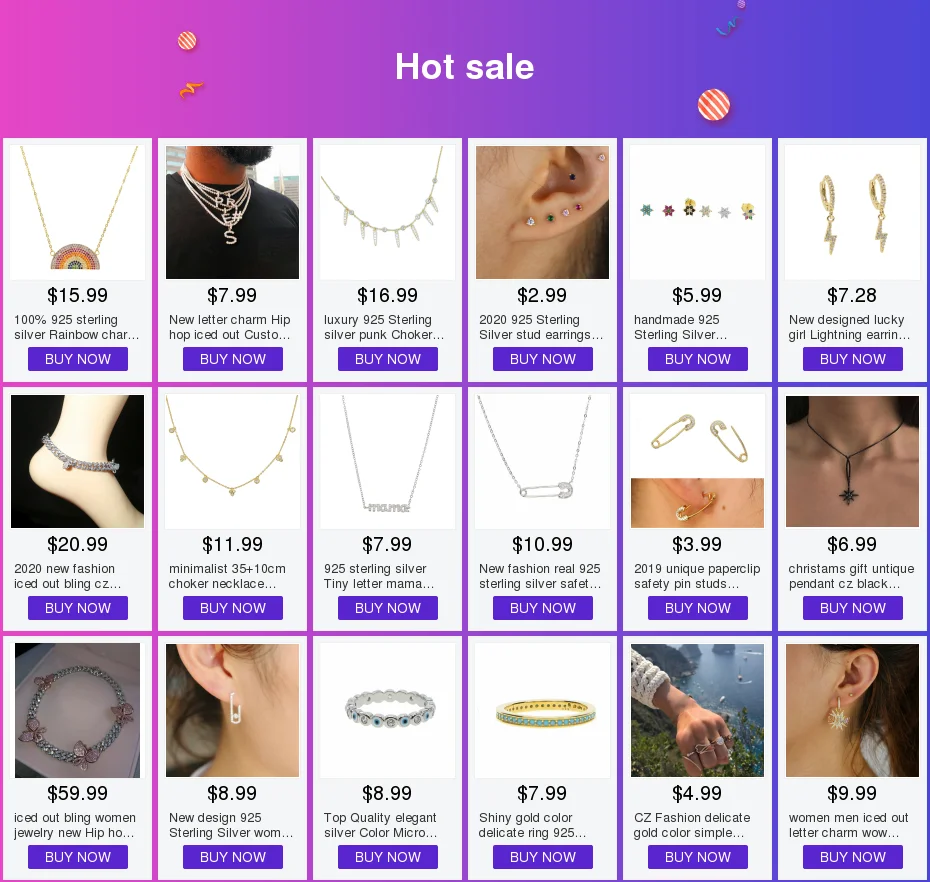Open 'handmade 925 Sterling Silver' product title

681,327
